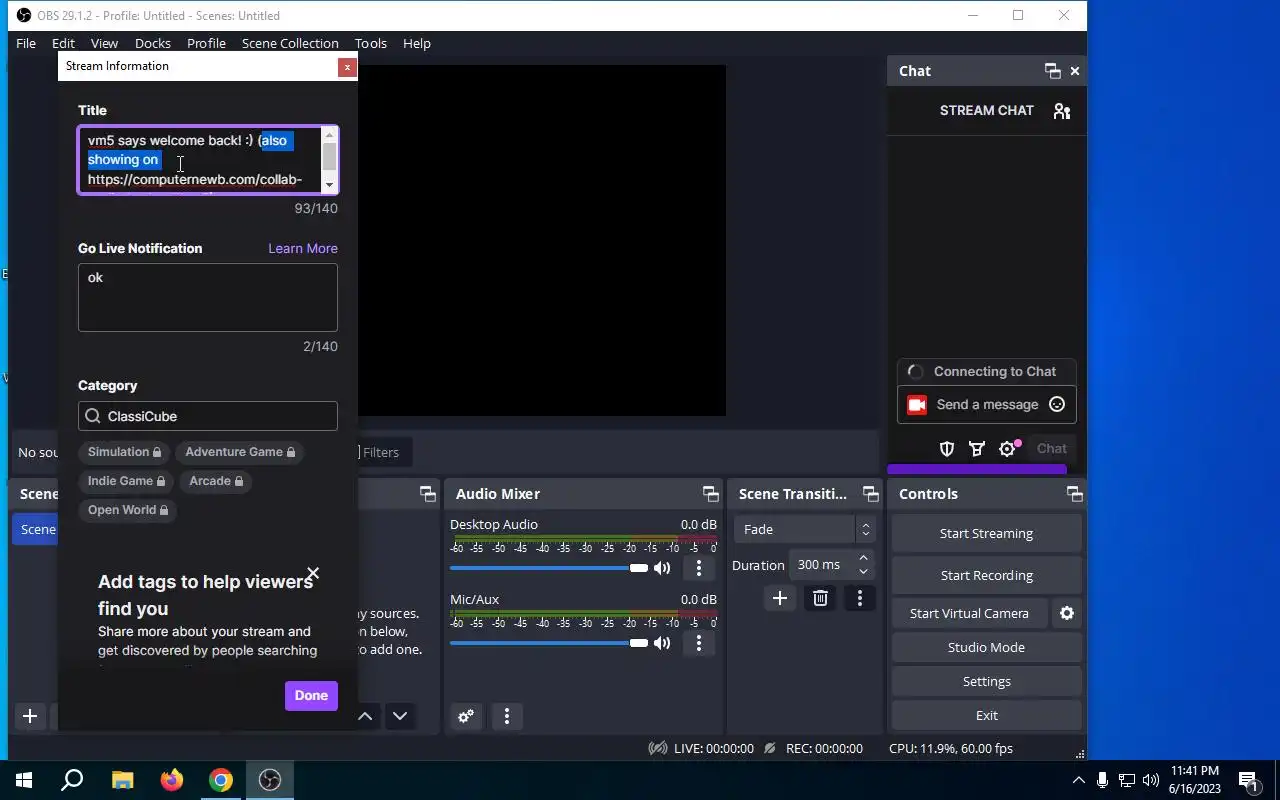Open the File menu
1280x800 pixels.
pos(26,43)
